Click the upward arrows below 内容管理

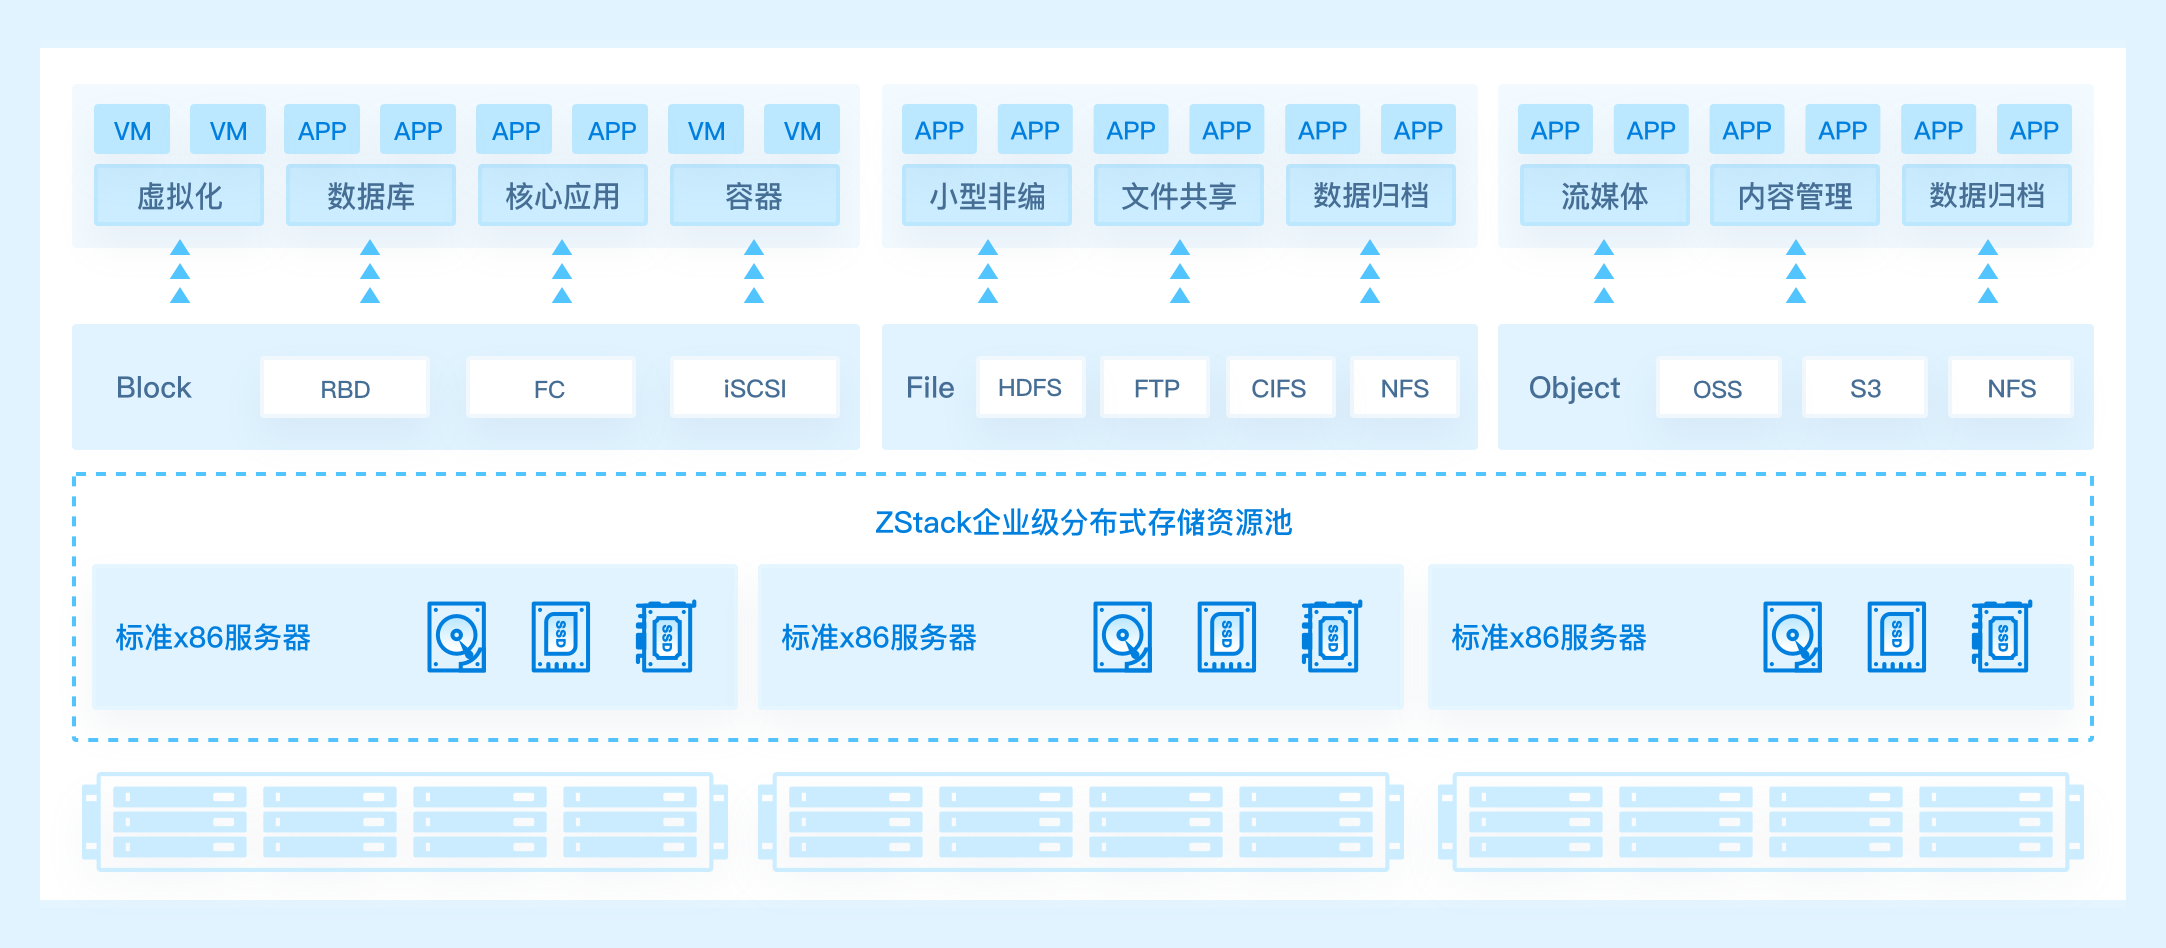click(x=1796, y=271)
